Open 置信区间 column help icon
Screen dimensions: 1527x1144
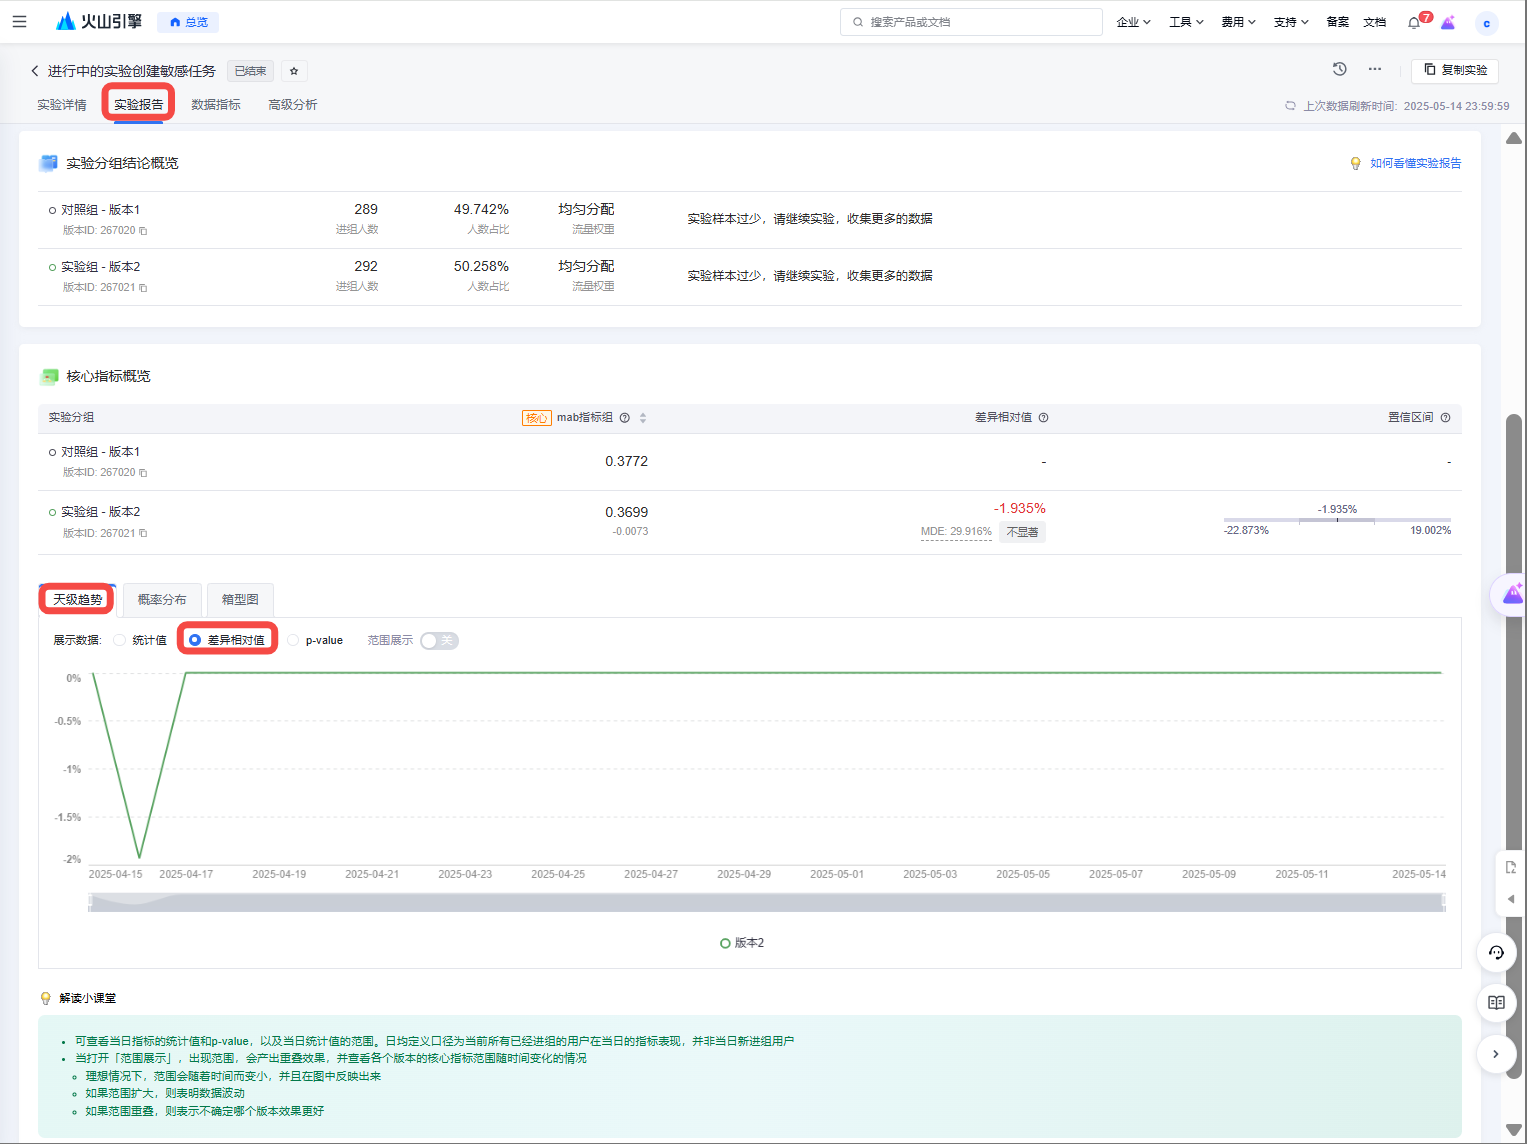click(1445, 418)
